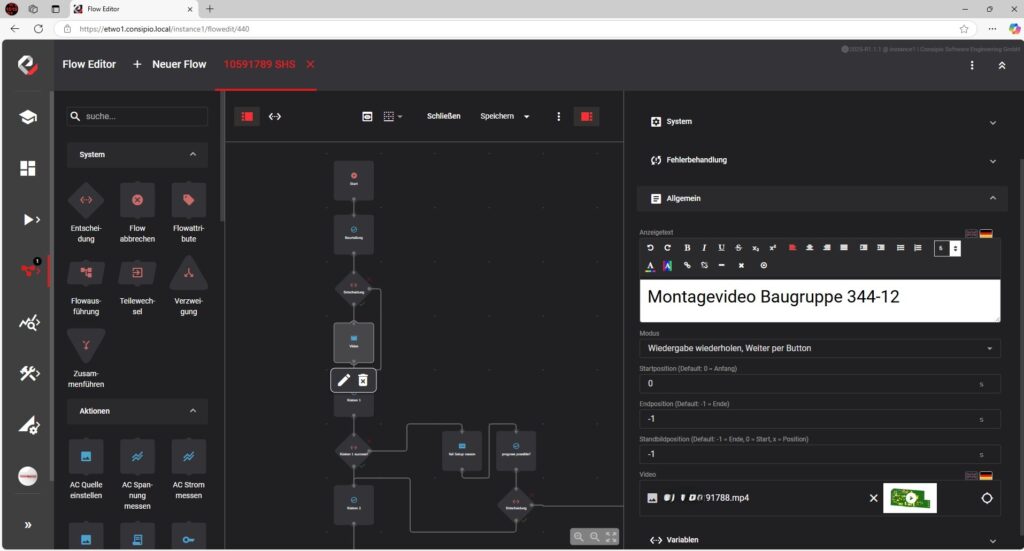Open the Modus dropdown
This screenshot has width=1024, height=551.
pos(819,348)
